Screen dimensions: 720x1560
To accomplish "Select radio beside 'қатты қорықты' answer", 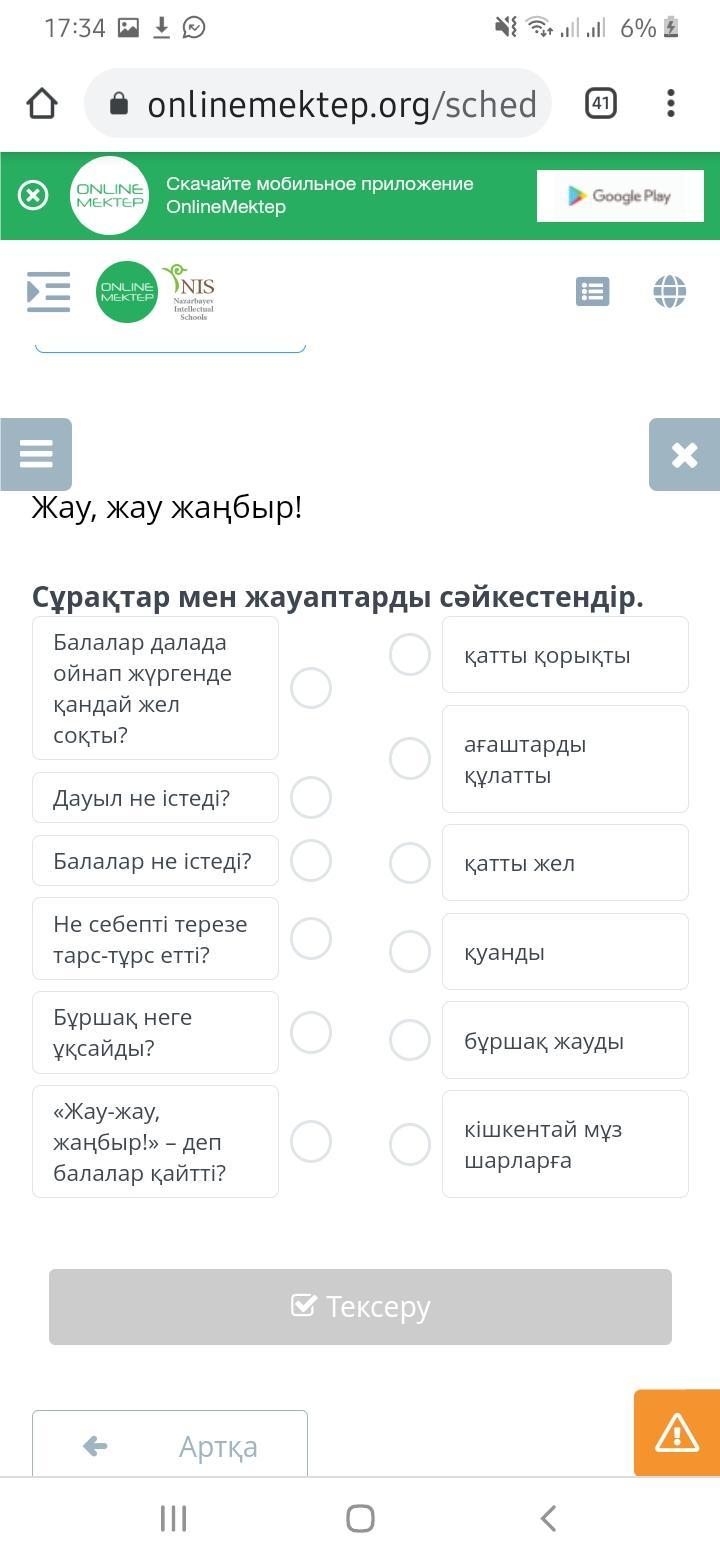I will [410, 655].
